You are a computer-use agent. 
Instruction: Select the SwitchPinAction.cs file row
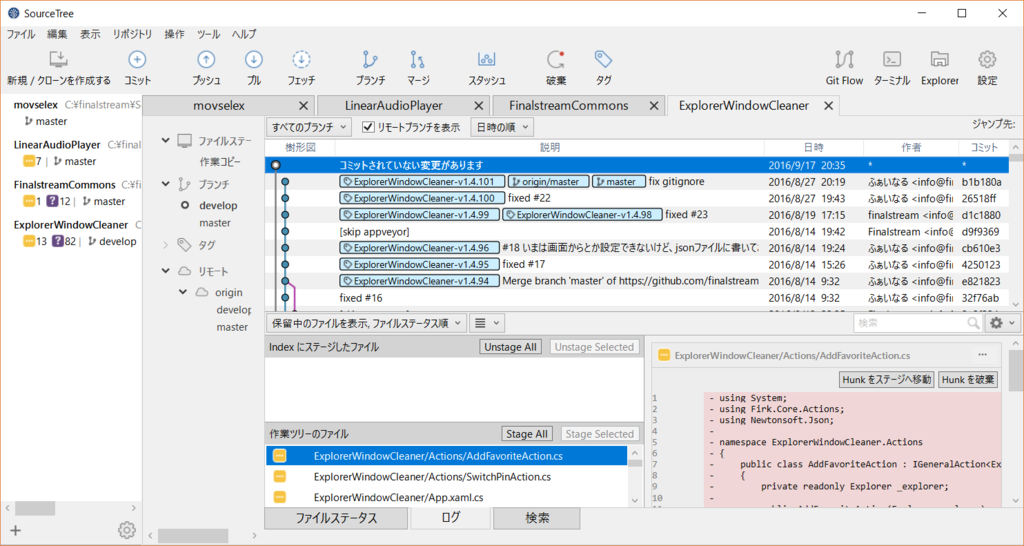(x=446, y=477)
